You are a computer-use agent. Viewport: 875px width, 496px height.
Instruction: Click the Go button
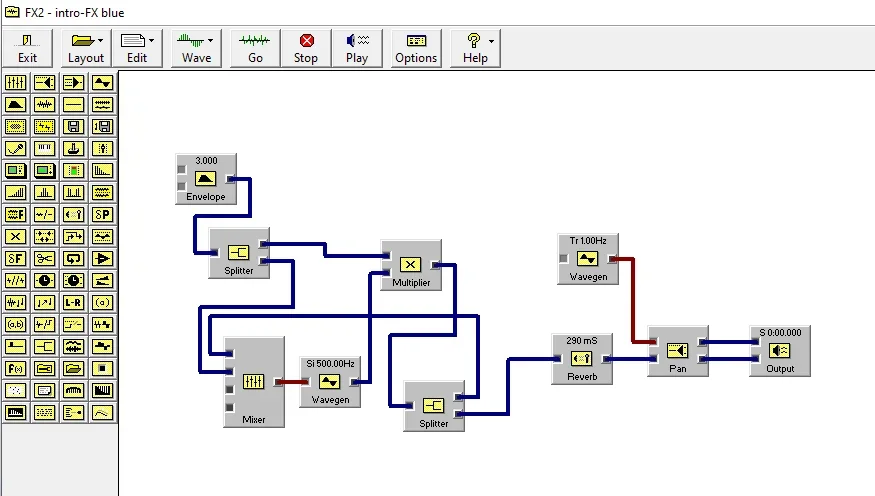pyautogui.click(x=255, y=48)
